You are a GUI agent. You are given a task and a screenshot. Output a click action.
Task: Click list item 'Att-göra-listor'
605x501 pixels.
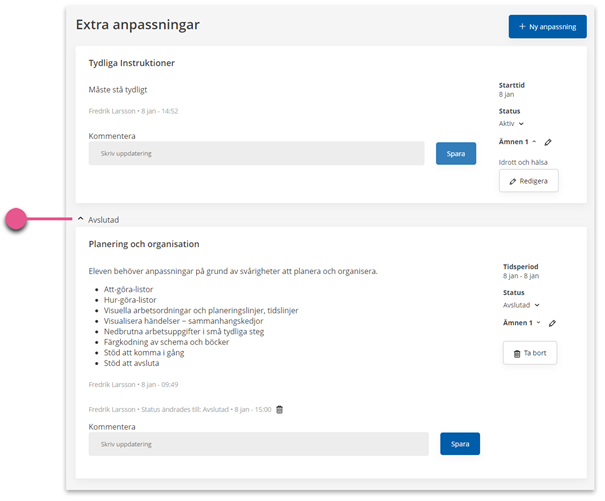128,289
